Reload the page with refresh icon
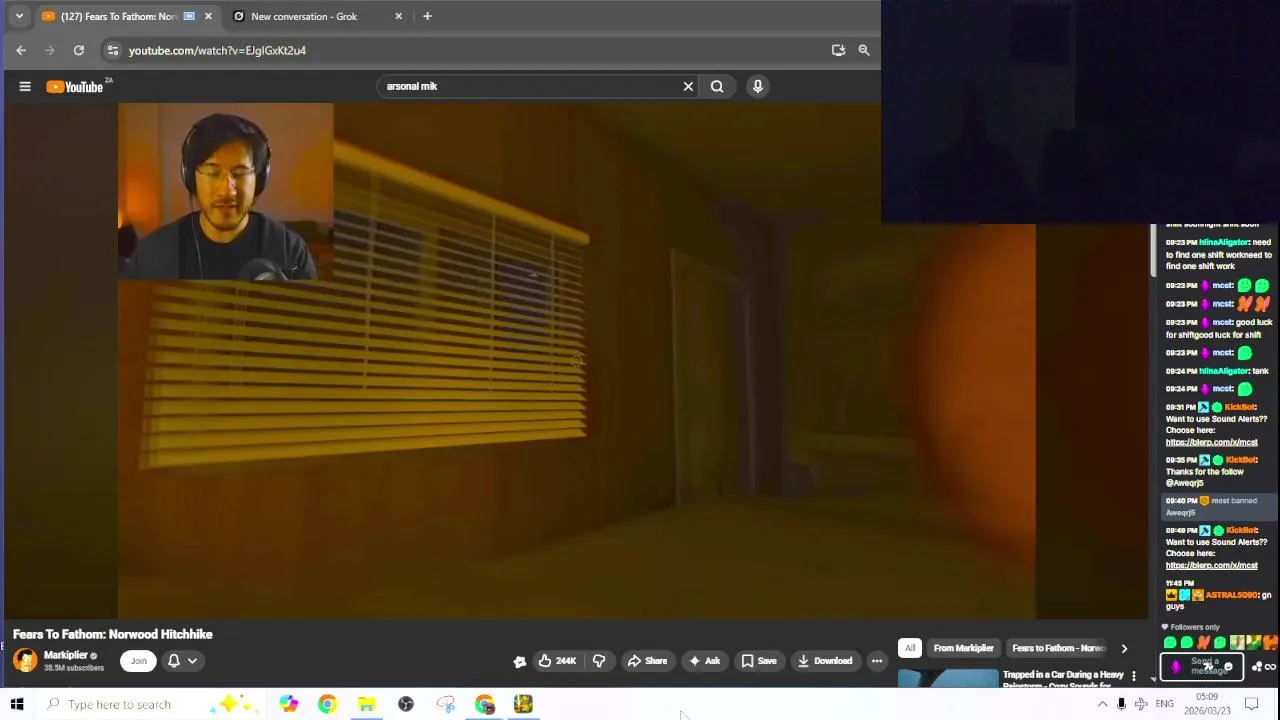 79,50
